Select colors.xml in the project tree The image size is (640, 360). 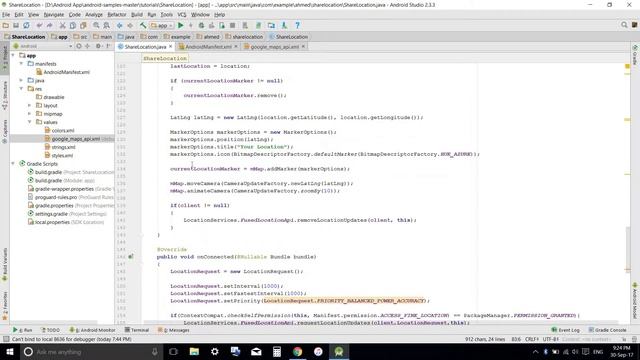59,130
